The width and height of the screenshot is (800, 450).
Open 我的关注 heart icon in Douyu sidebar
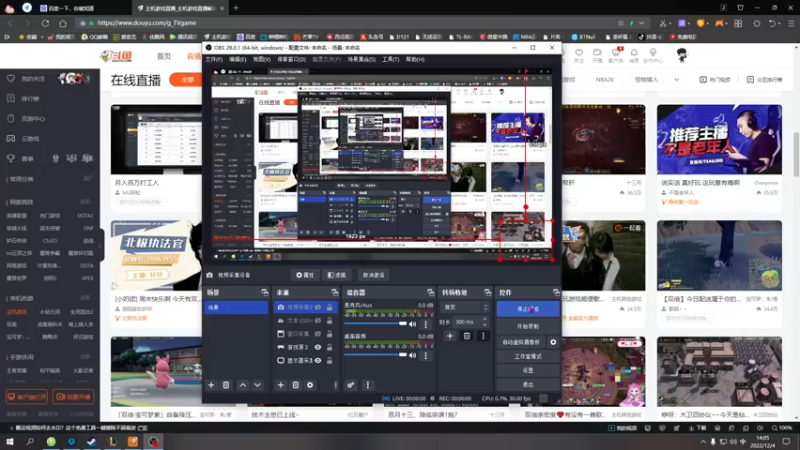pos(11,79)
